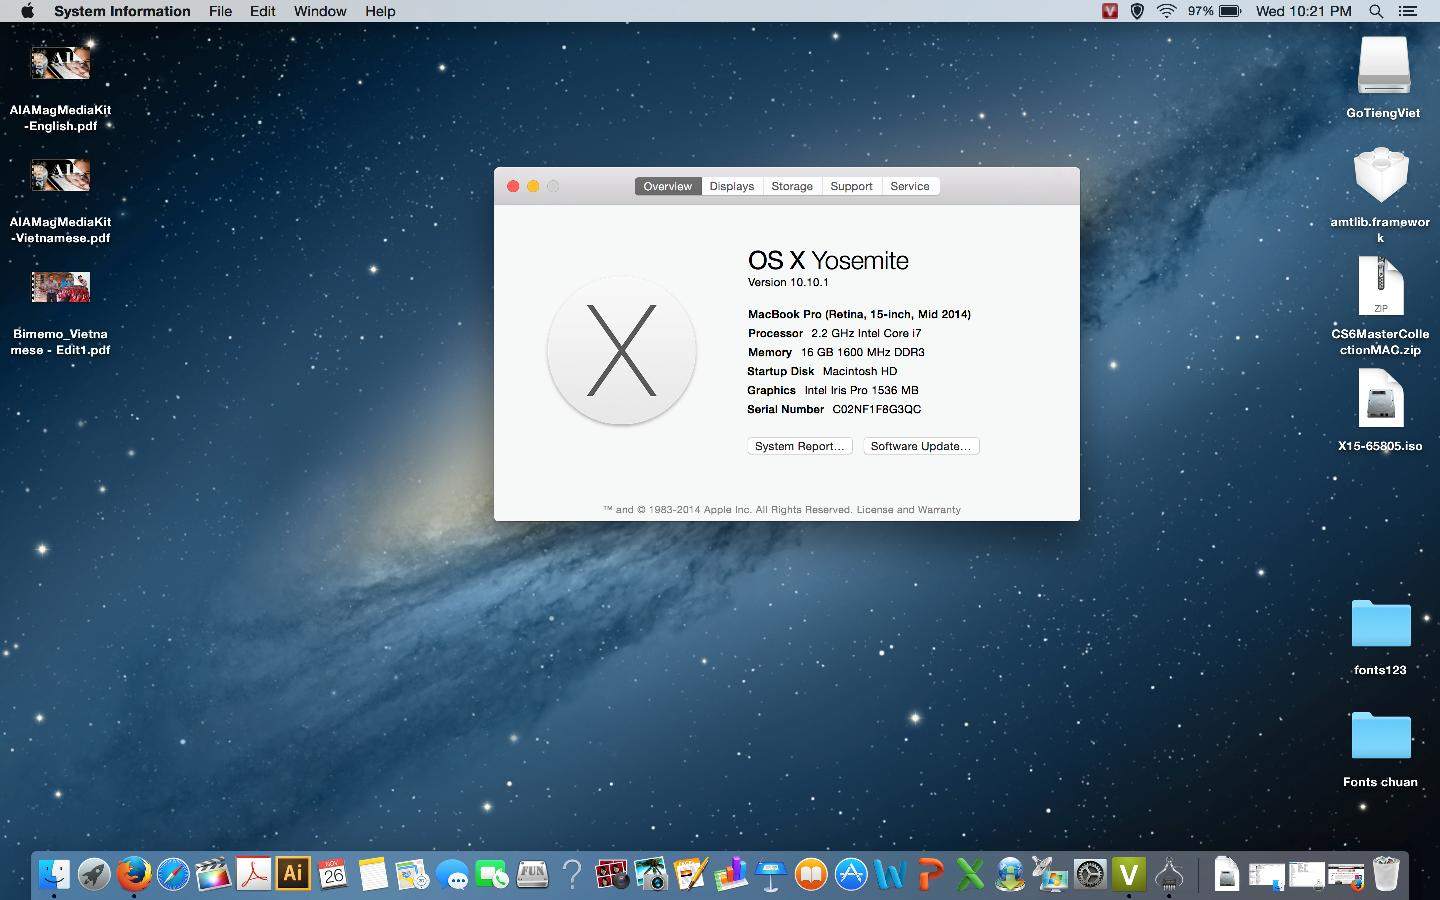The height and width of the screenshot is (900, 1440).
Task: Open the App Store from the Dock
Action: (851, 874)
